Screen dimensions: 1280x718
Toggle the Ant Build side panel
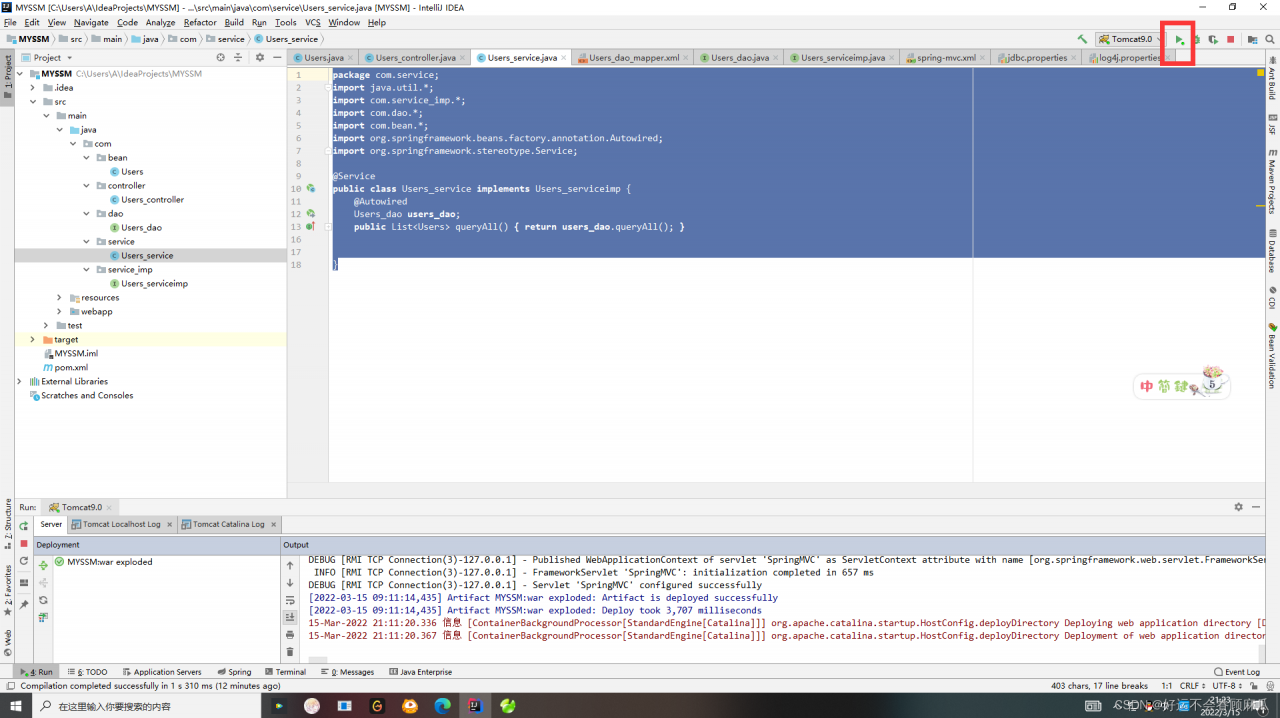point(1272,79)
